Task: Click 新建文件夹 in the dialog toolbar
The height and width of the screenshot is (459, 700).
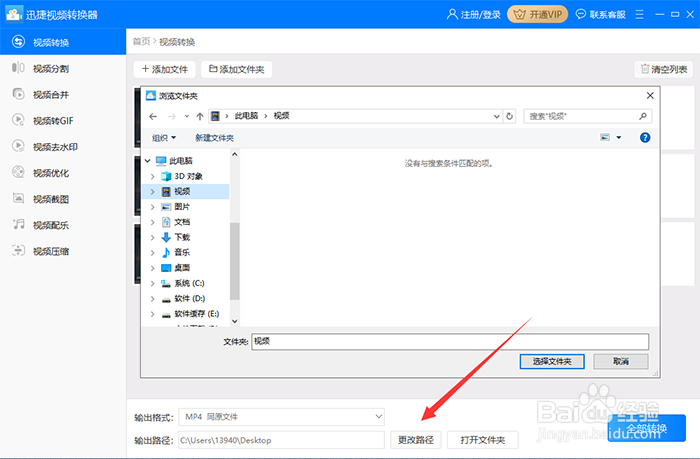Action: 214,138
